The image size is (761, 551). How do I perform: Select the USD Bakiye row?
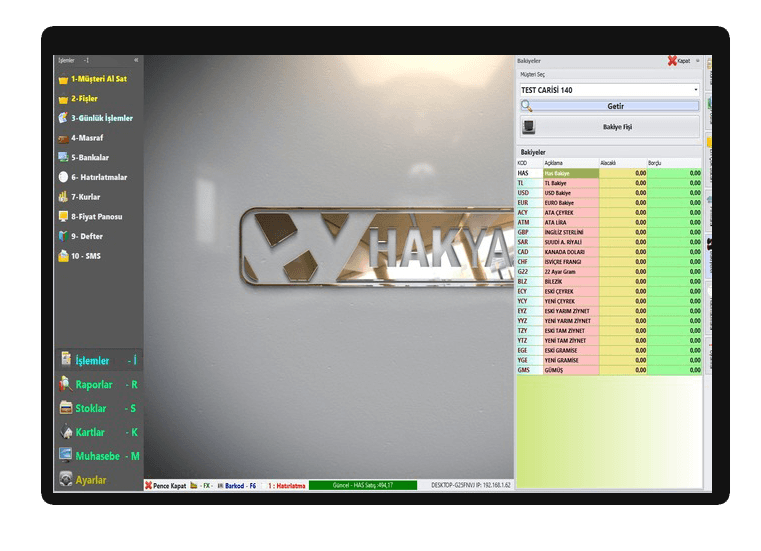point(609,193)
